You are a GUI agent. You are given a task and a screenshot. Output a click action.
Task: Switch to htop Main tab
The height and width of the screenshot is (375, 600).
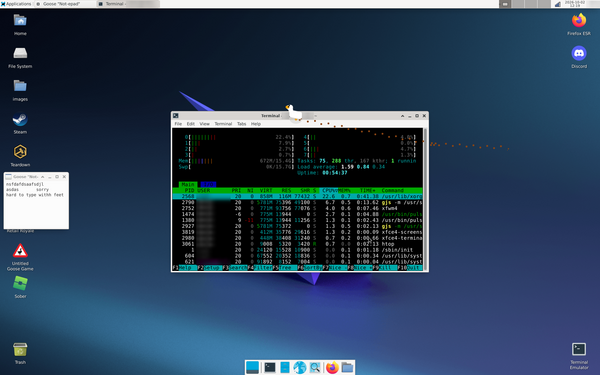pyautogui.click(x=188, y=184)
